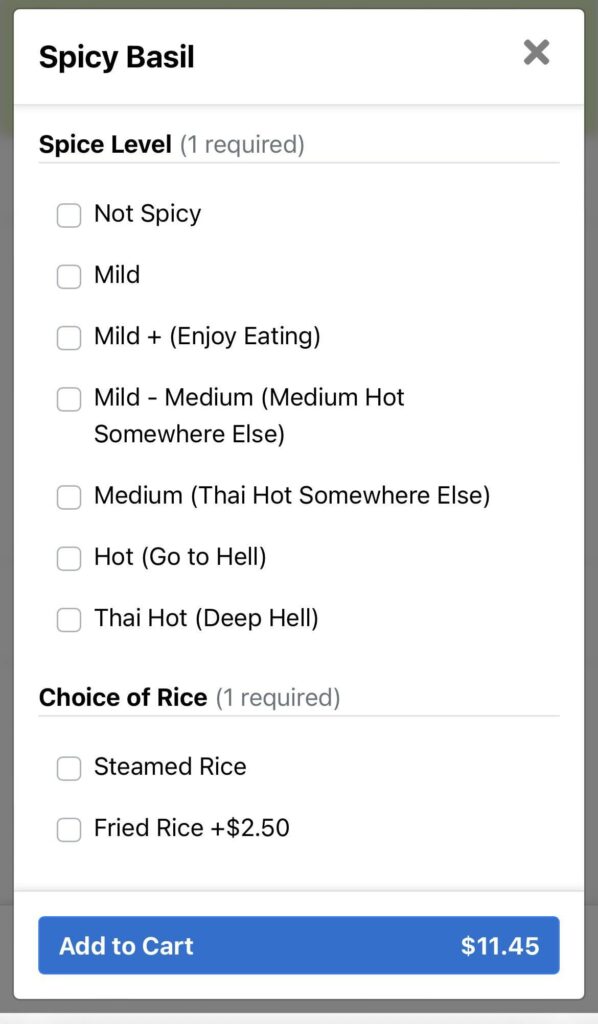Click the (1 required) label under Spice Level

click(x=243, y=145)
